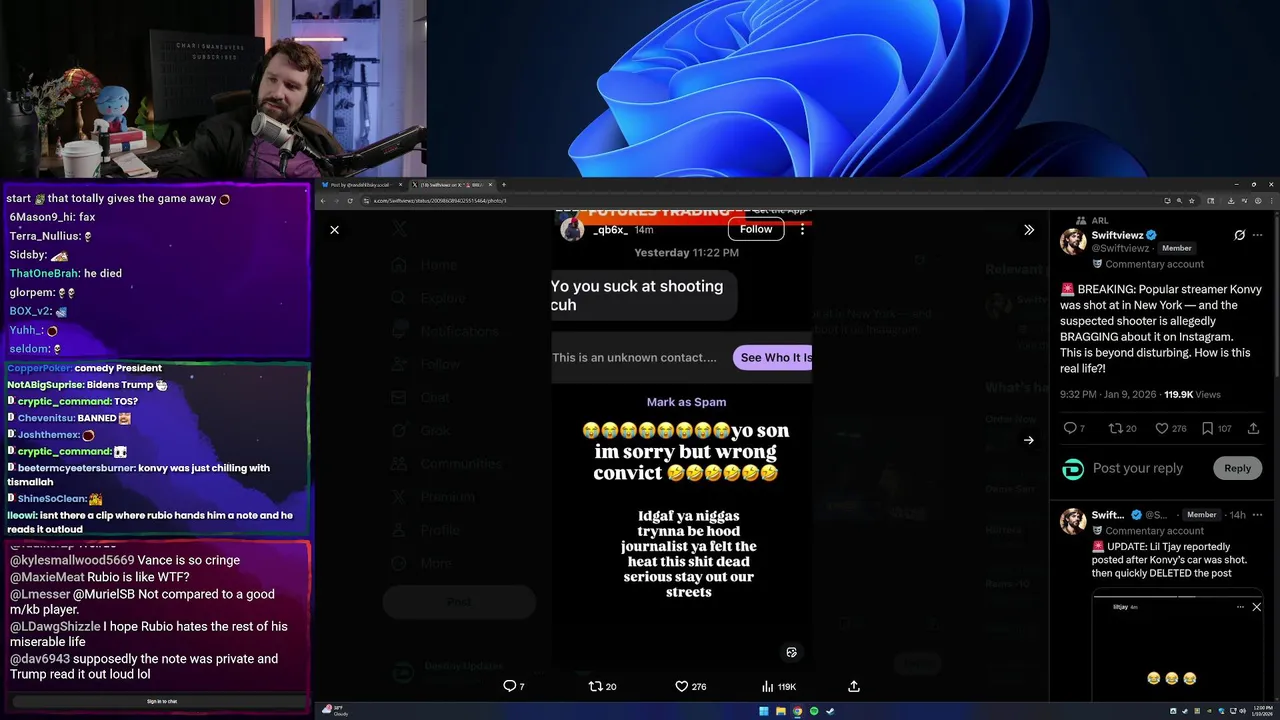Click the Reply button

(1237, 468)
